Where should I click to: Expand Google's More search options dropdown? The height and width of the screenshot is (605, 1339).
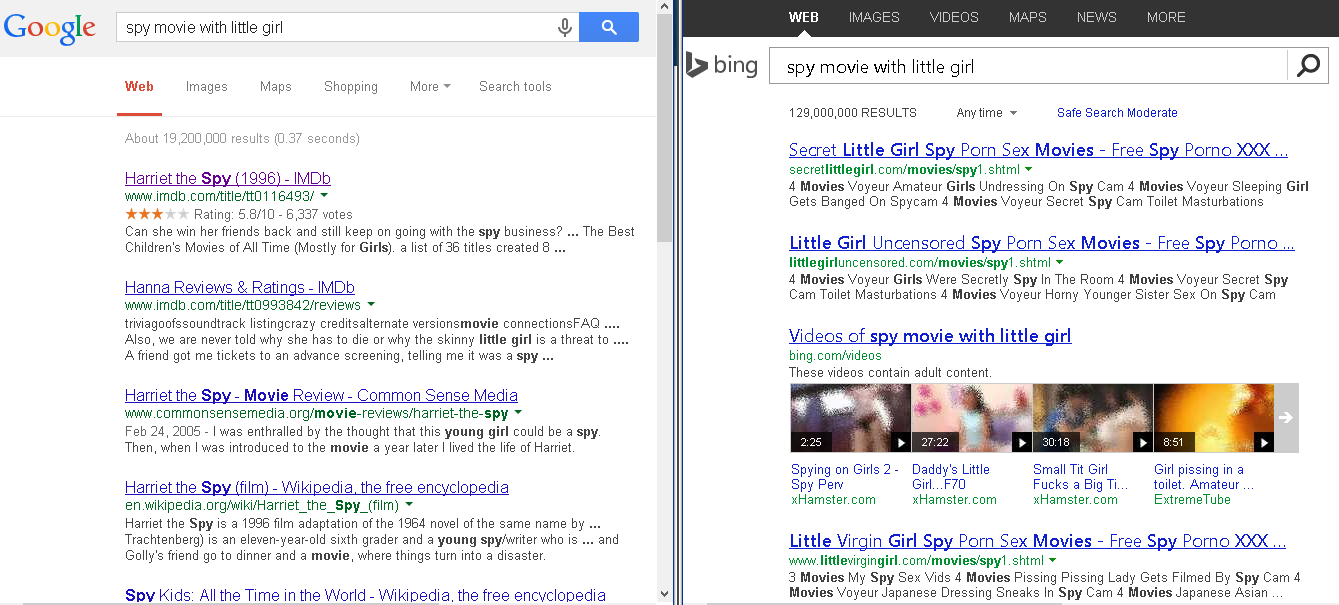(x=429, y=87)
